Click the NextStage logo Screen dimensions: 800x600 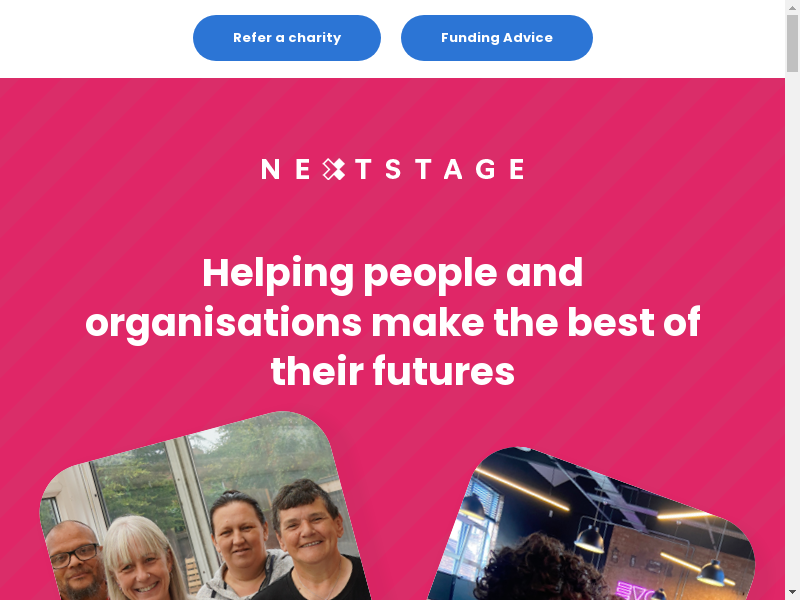(392, 169)
